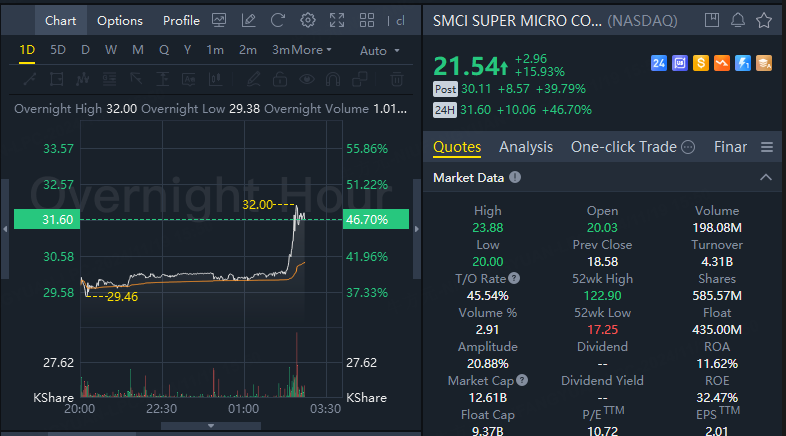Select the monthly M timeframe
The width and height of the screenshot is (786, 436).
(x=137, y=50)
